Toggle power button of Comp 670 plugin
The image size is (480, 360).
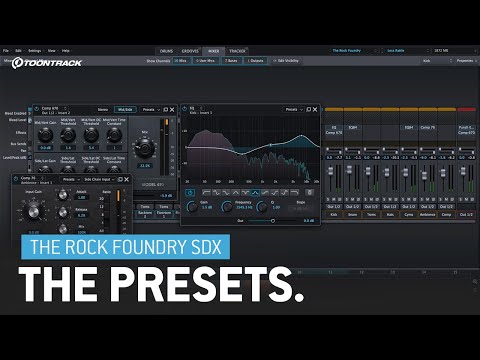tap(36, 109)
